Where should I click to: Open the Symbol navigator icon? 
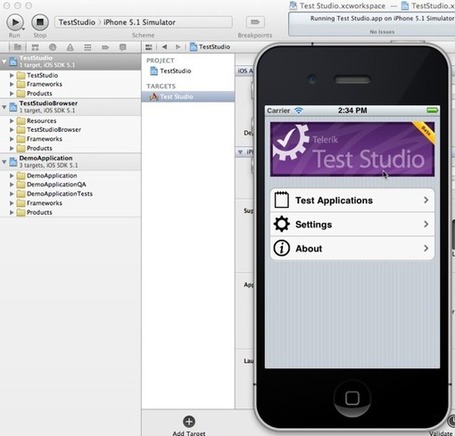[x=35, y=47]
